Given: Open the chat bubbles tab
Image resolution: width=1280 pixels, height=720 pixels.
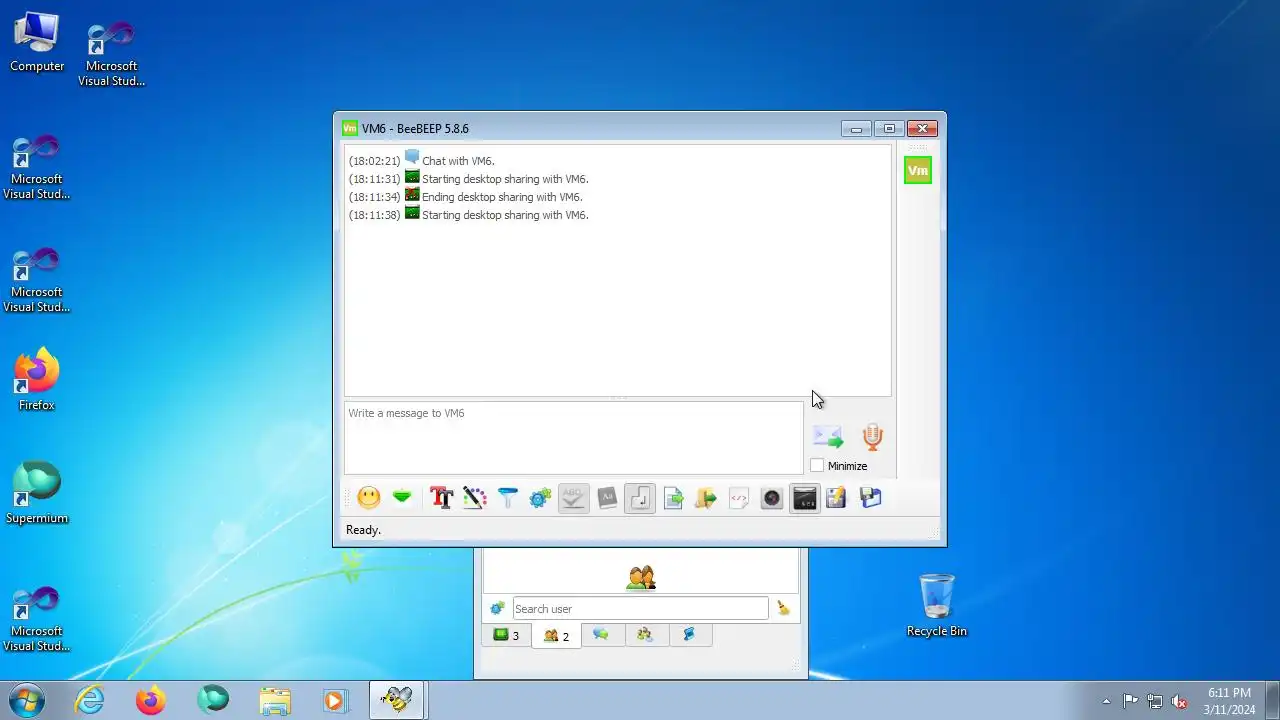Looking at the screenshot, I should coord(601,634).
